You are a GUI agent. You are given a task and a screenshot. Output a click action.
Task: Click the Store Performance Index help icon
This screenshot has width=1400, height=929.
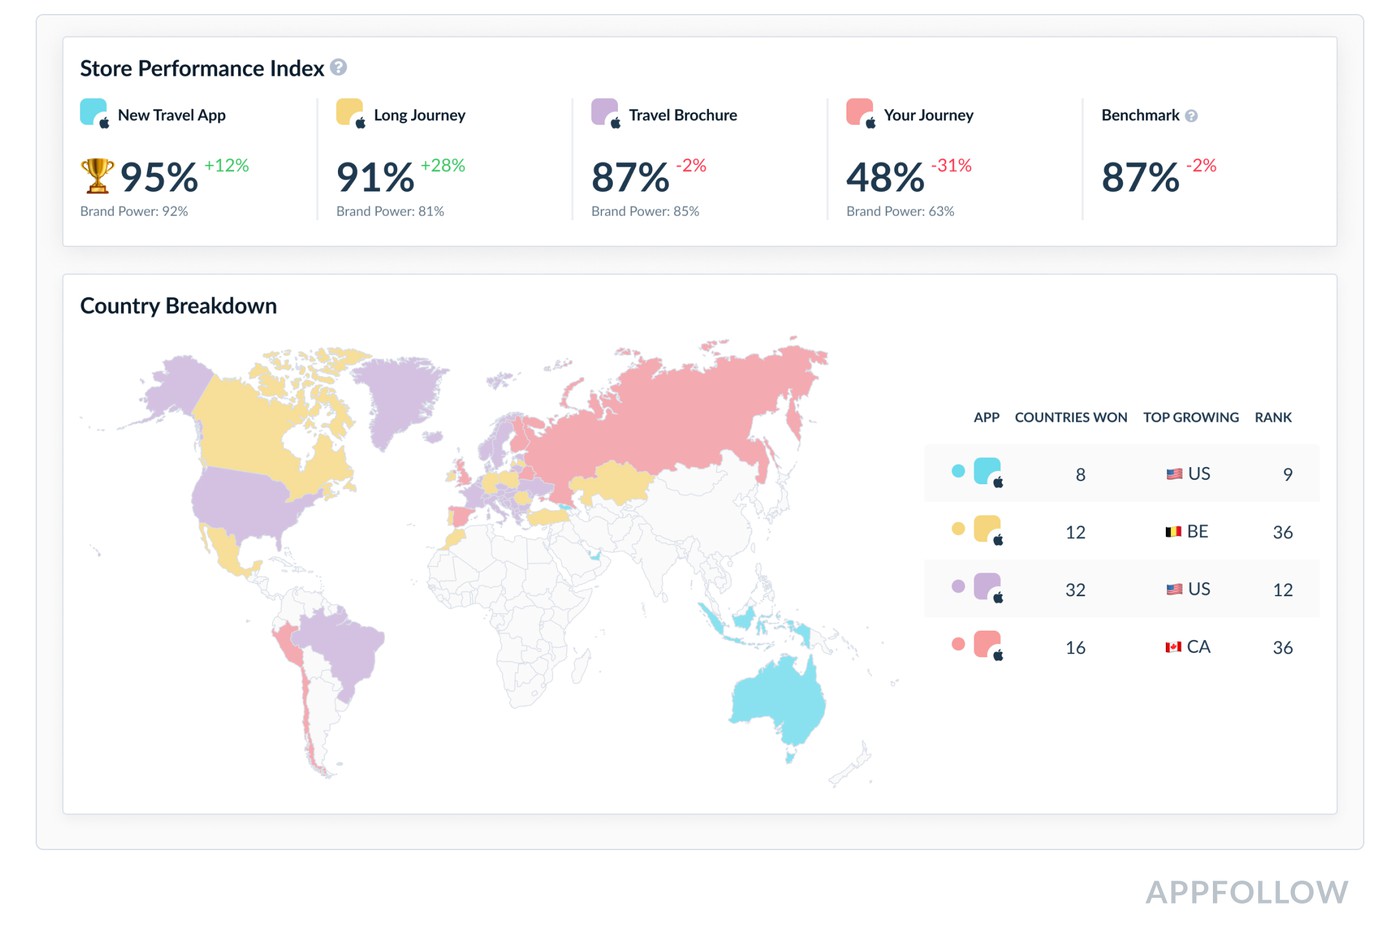pyautogui.click(x=338, y=67)
